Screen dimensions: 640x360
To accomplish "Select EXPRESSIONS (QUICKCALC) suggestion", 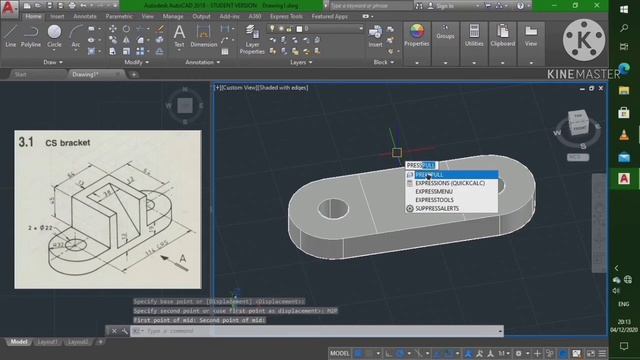I will (x=451, y=183).
